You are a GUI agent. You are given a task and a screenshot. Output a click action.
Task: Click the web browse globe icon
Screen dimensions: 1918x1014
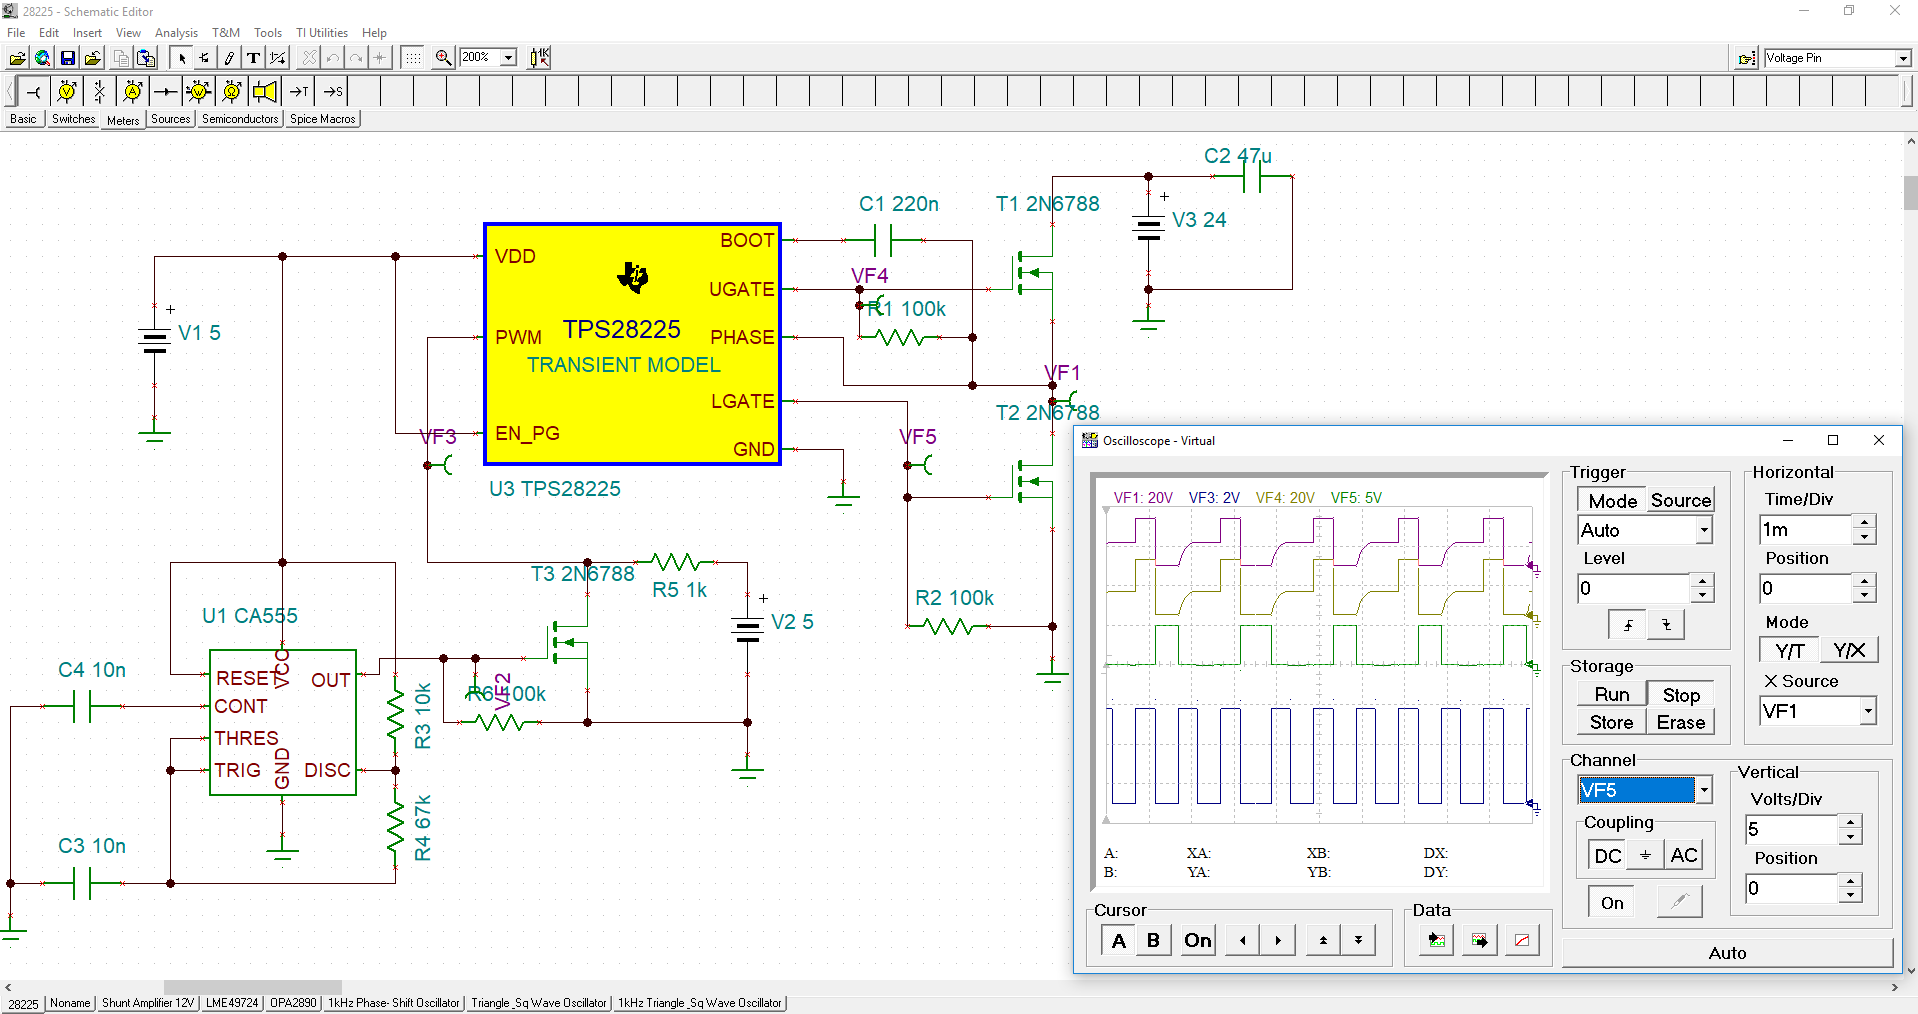click(x=42, y=58)
